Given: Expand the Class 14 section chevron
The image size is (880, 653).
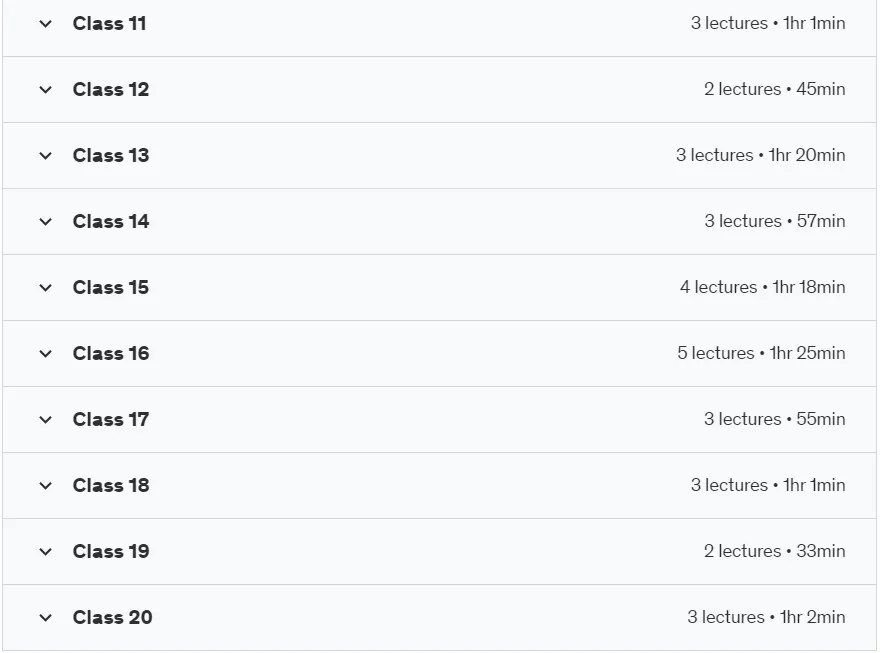Looking at the screenshot, I should [x=45, y=222].
